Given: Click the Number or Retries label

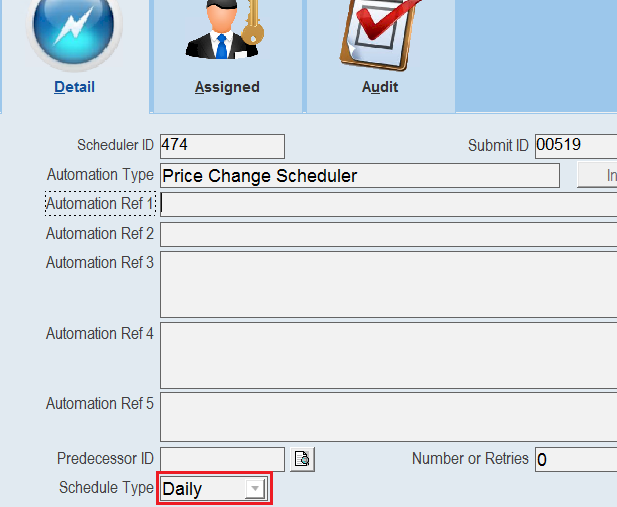Looking at the screenshot, I should point(470,459).
